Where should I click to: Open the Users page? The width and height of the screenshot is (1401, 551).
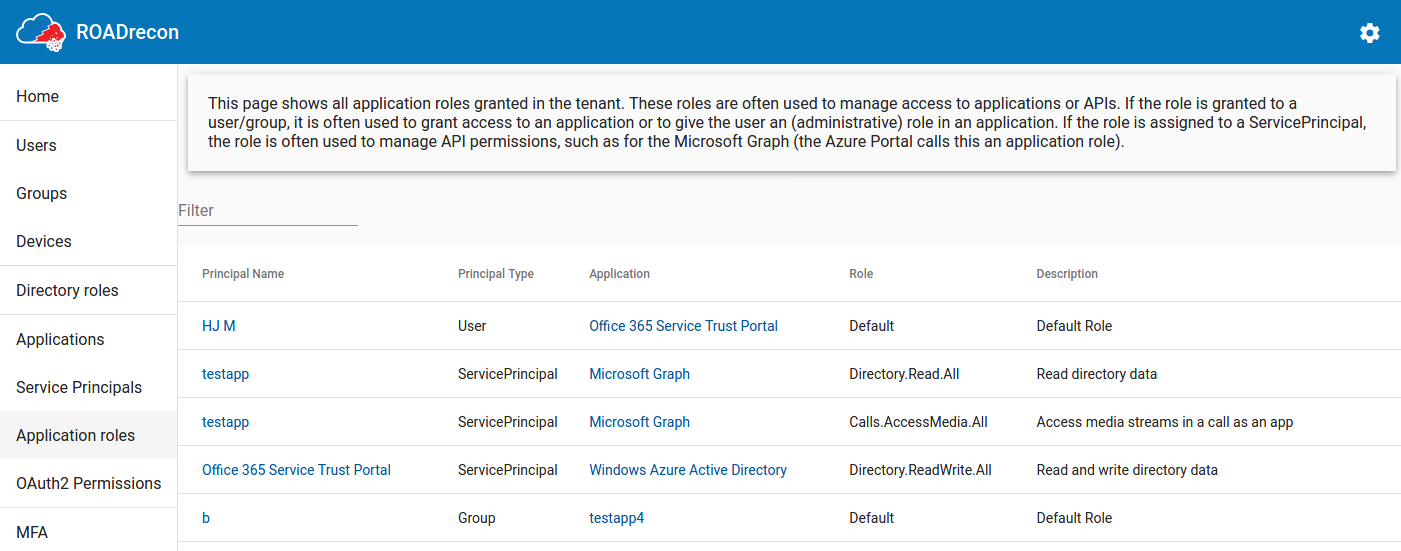pyautogui.click(x=88, y=145)
